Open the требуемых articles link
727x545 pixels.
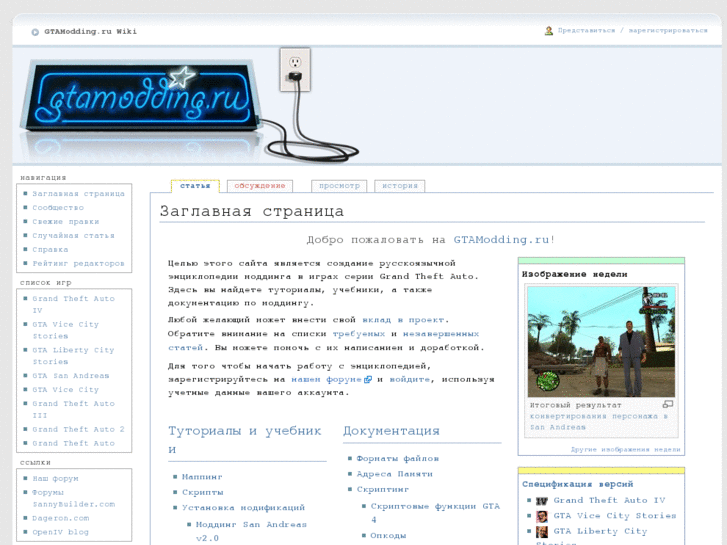tap(358, 334)
